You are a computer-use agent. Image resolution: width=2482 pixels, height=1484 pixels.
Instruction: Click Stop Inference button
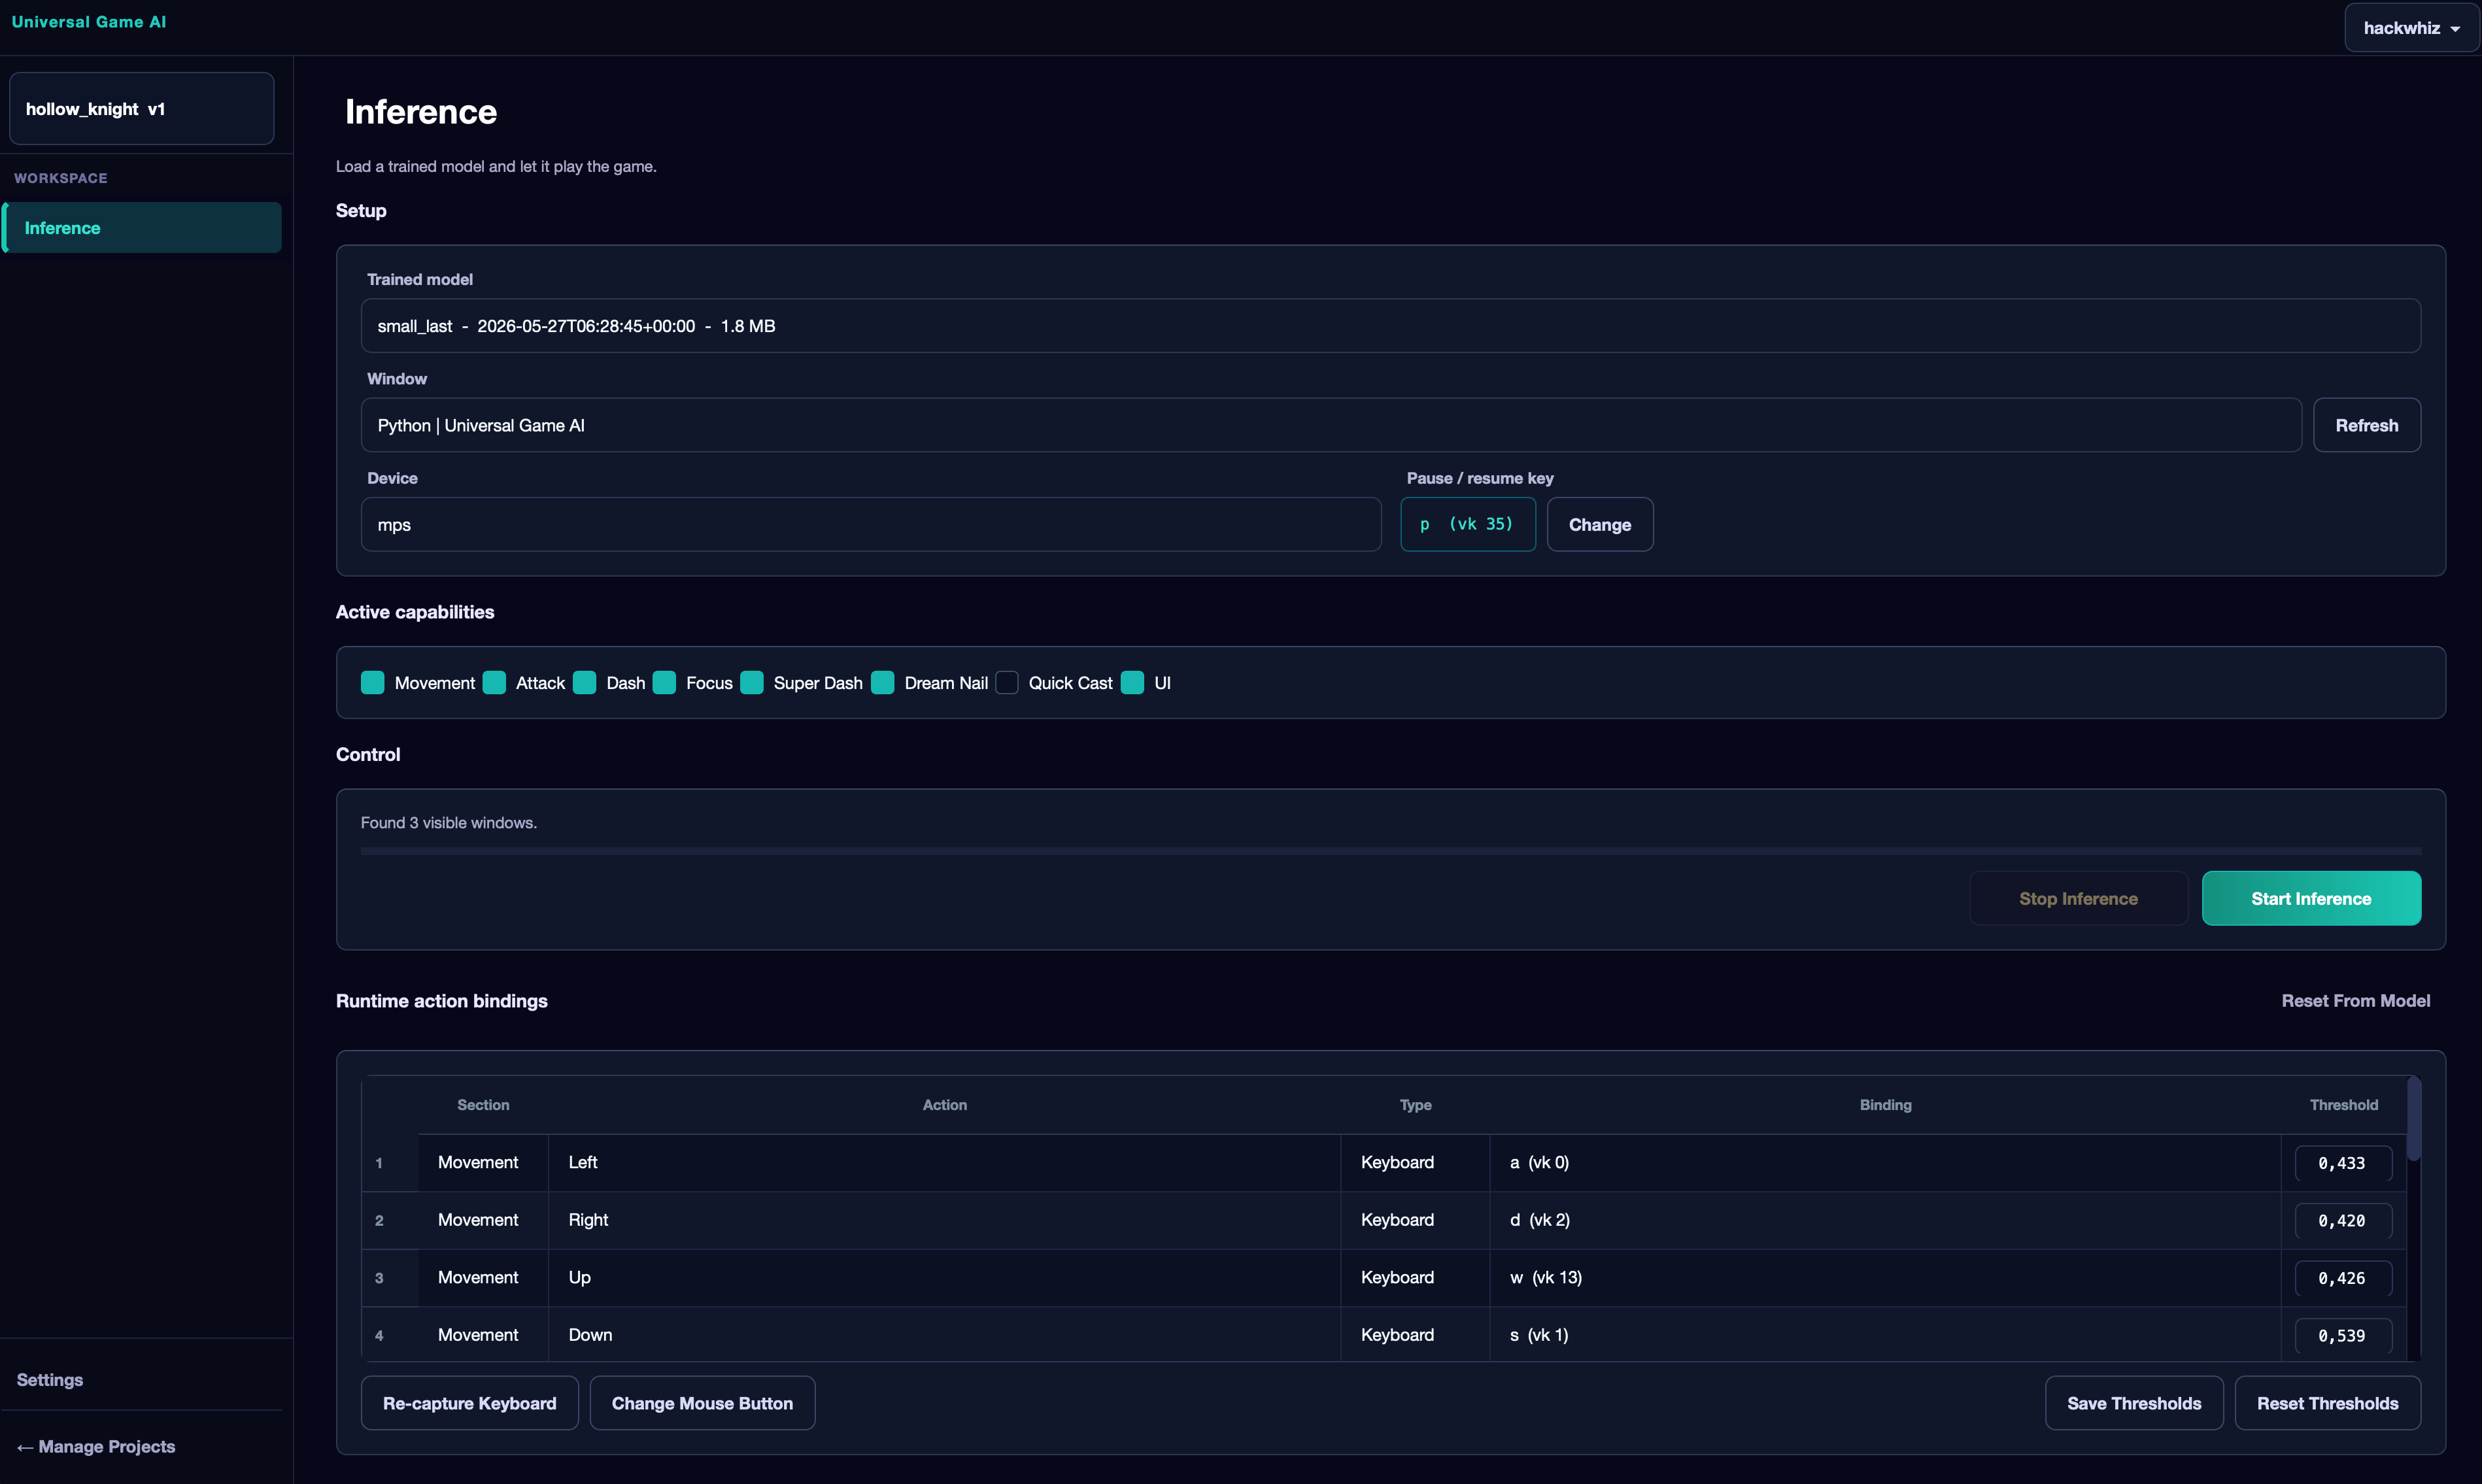(x=2078, y=898)
